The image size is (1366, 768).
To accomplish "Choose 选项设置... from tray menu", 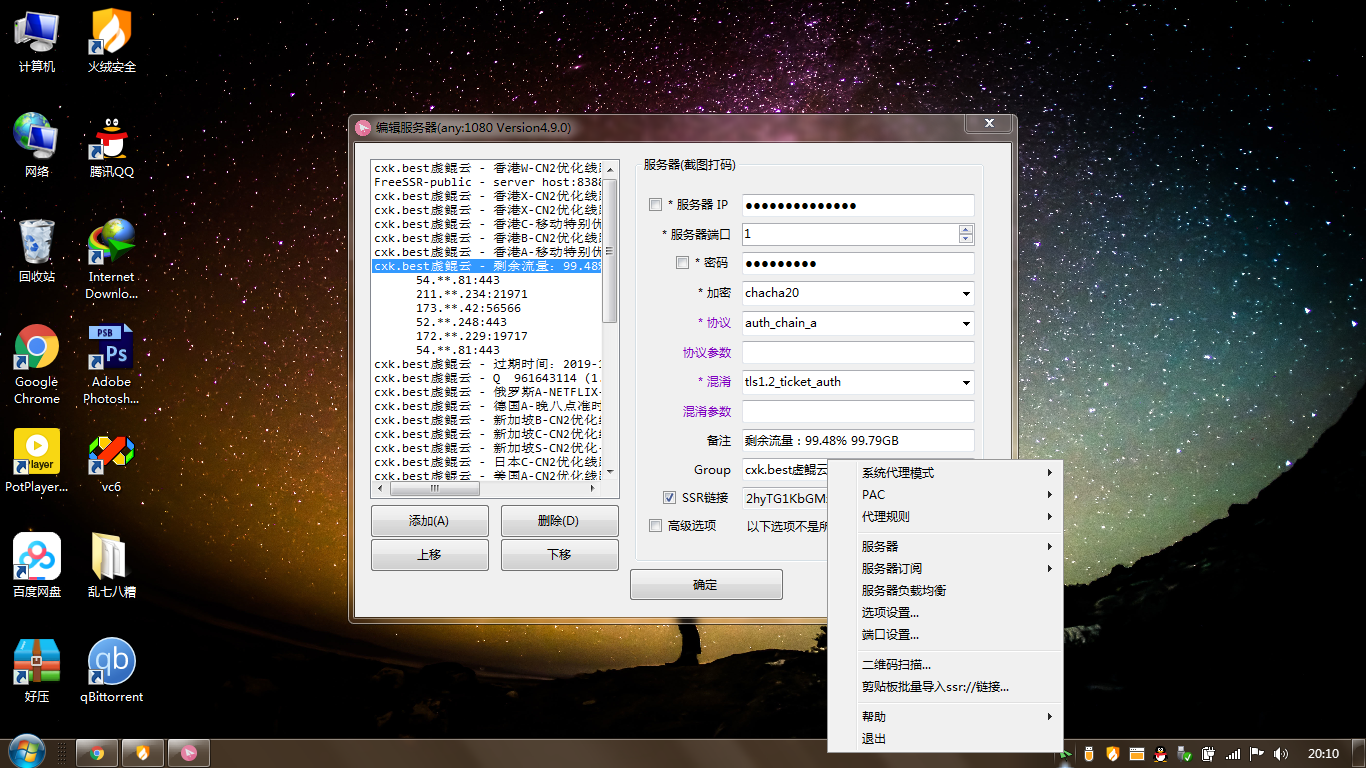I will (x=890, y=613).
